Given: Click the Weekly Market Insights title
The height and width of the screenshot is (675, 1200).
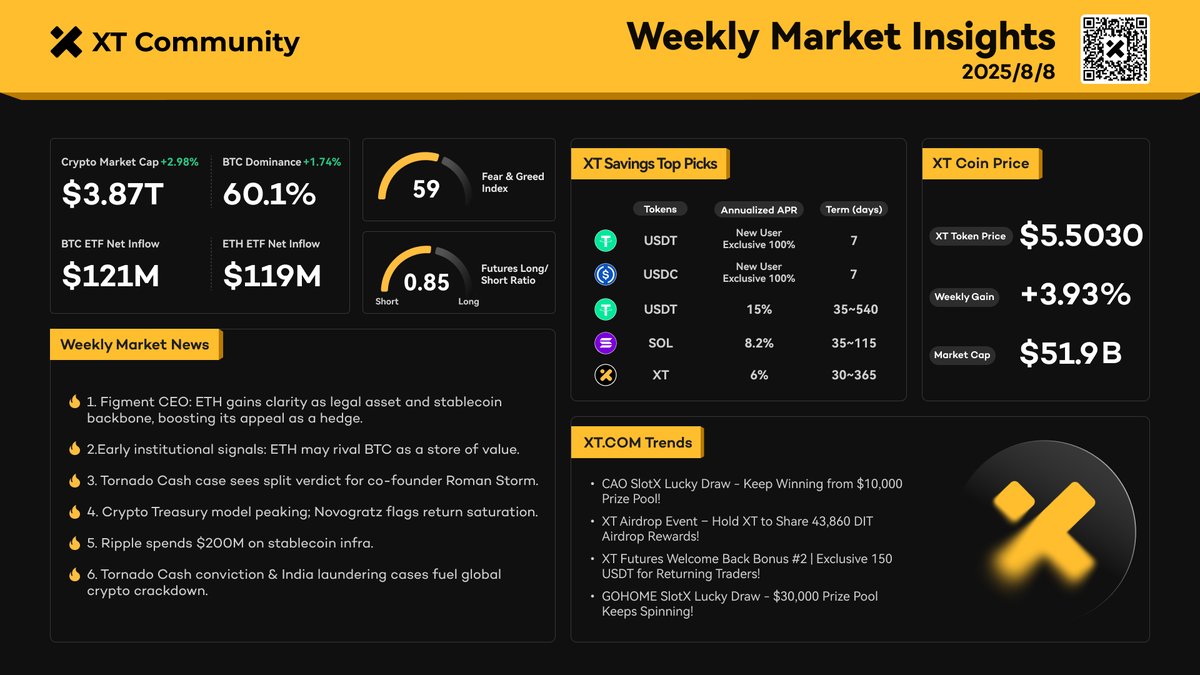Looking at the screenshot, I should point(841,37).
